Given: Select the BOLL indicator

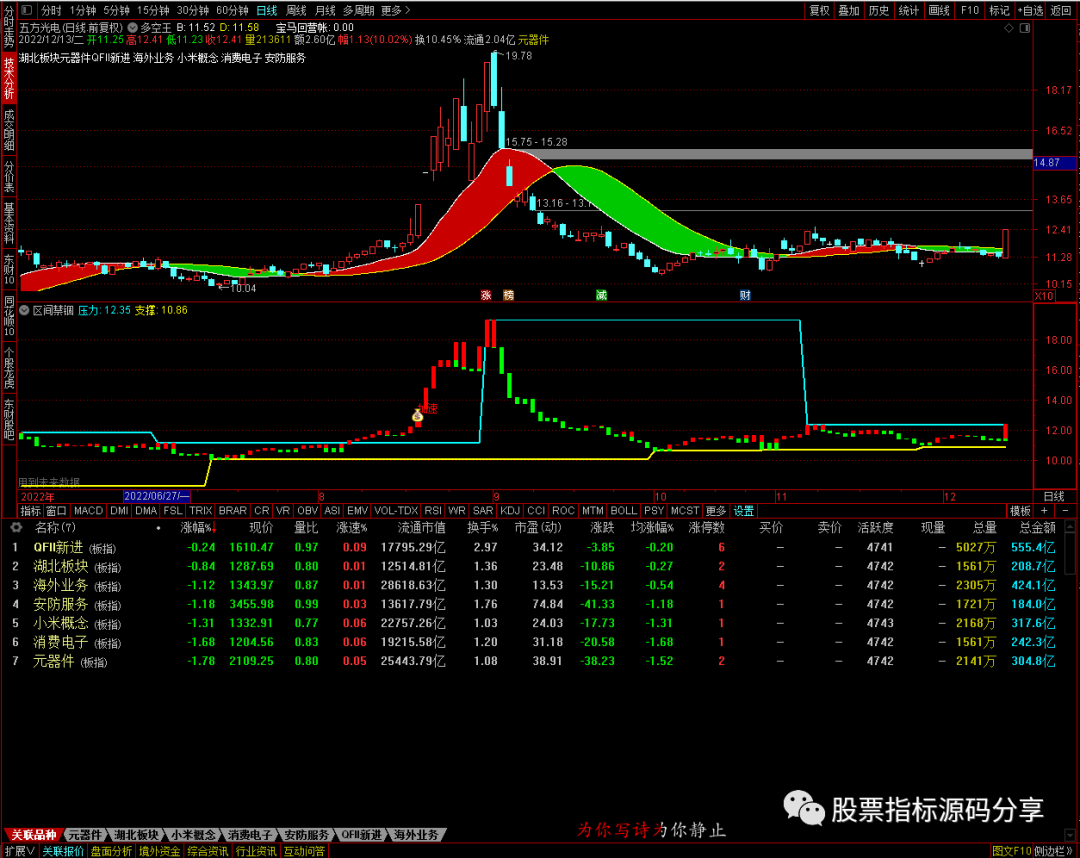Looking at the screenshot, I should click(x=624, y=511).
